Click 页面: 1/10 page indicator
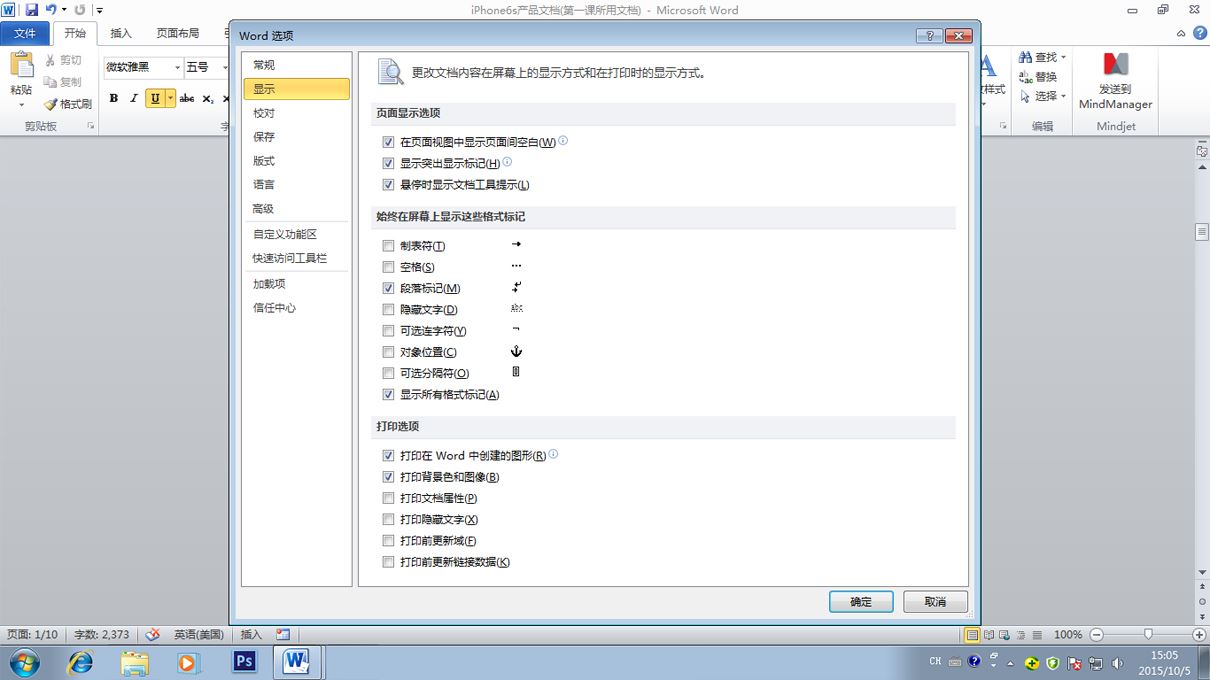 tap(33, 635)
